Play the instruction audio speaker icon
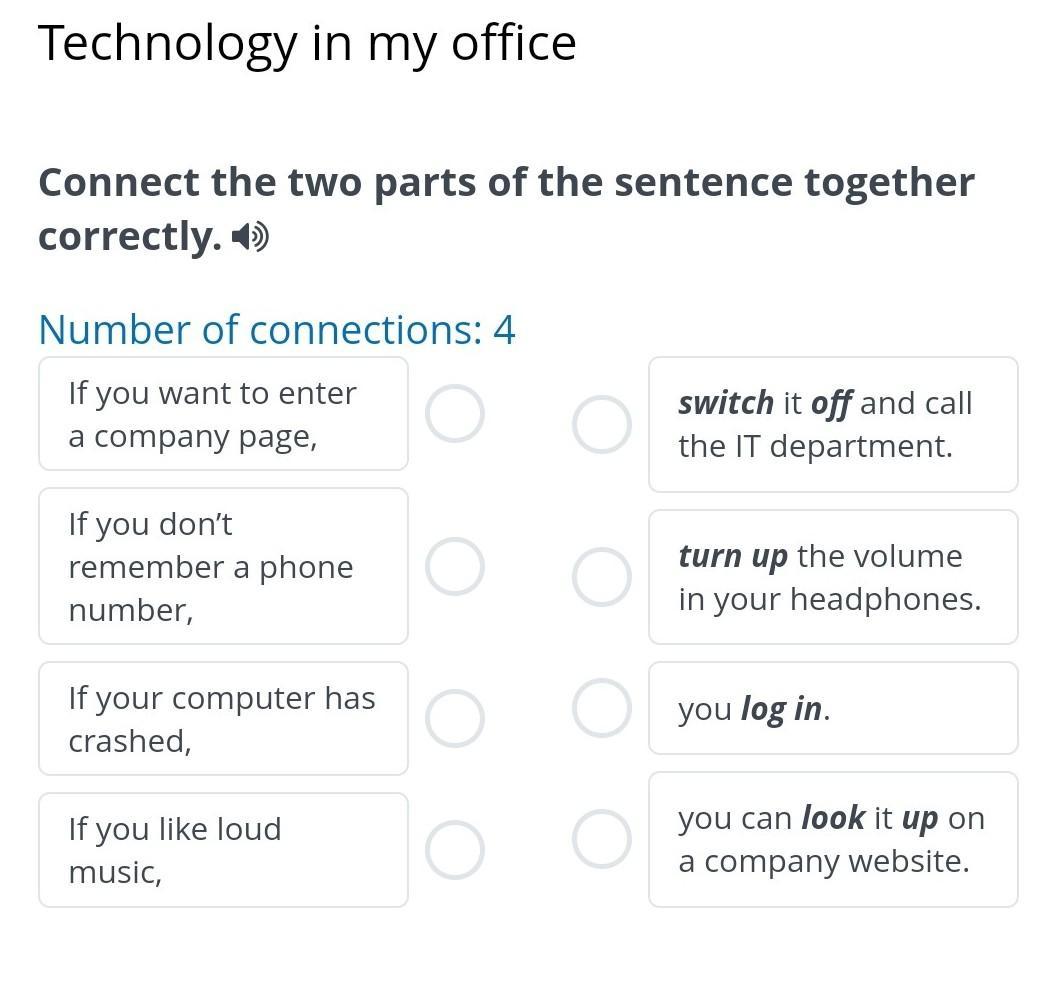Screen dimensions: 1053x1000 (x=250, y=237)
